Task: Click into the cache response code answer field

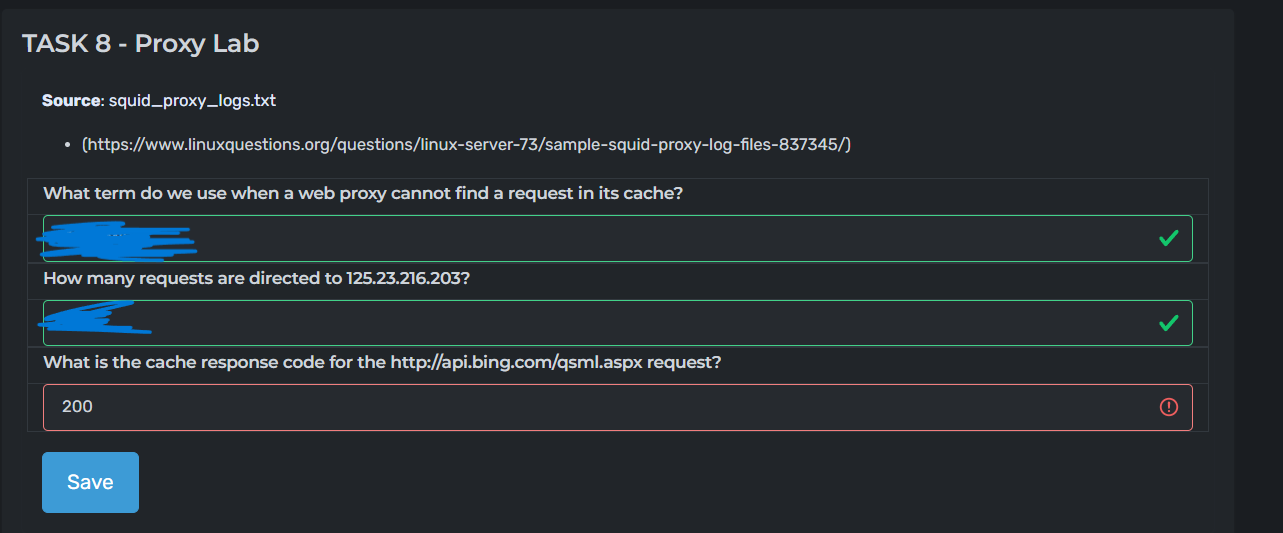Action: coord(600,407)
